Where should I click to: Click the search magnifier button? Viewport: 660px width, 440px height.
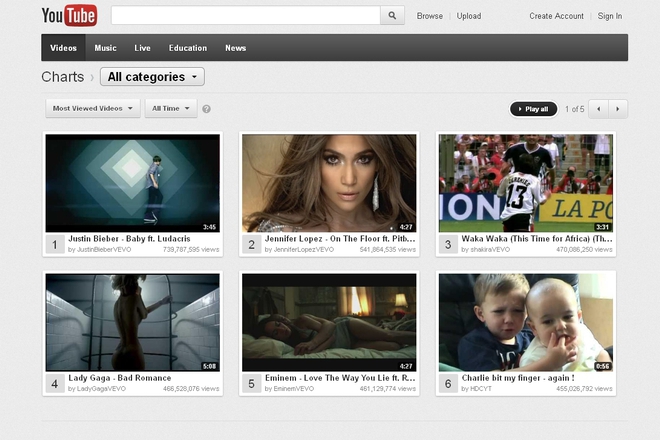[x=392, y=16]
